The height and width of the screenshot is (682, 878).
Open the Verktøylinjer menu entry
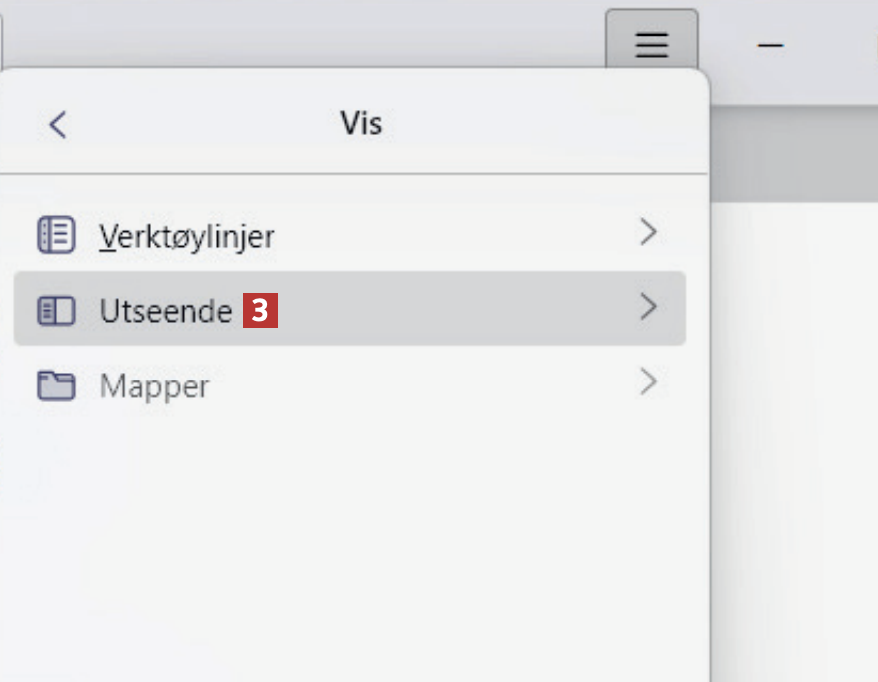point(187,236)
